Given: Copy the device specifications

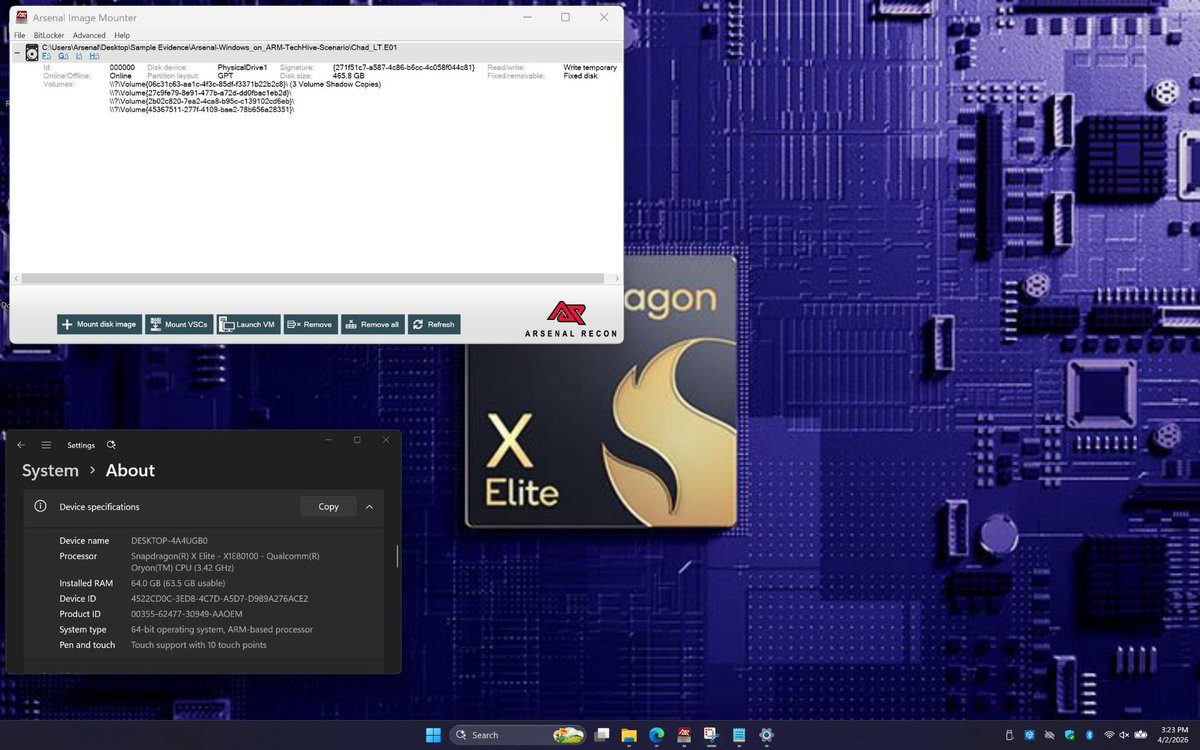Looking at the screenshot, I should (328, 506).
